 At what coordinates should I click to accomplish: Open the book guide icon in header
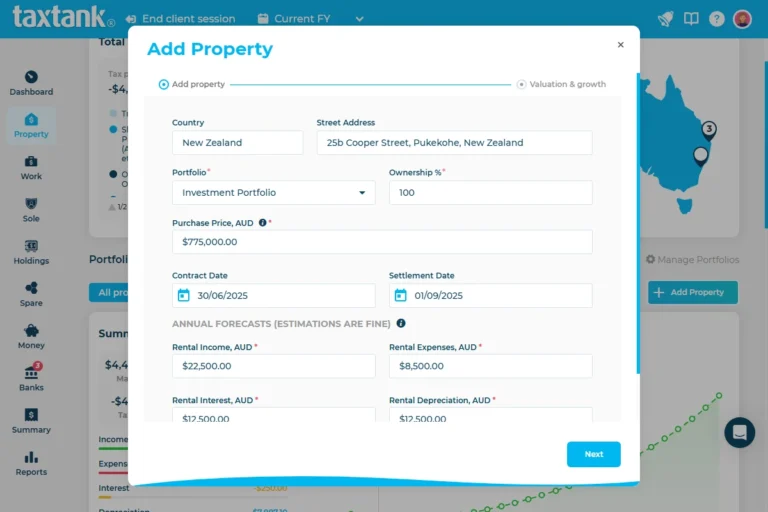point(691,19)
